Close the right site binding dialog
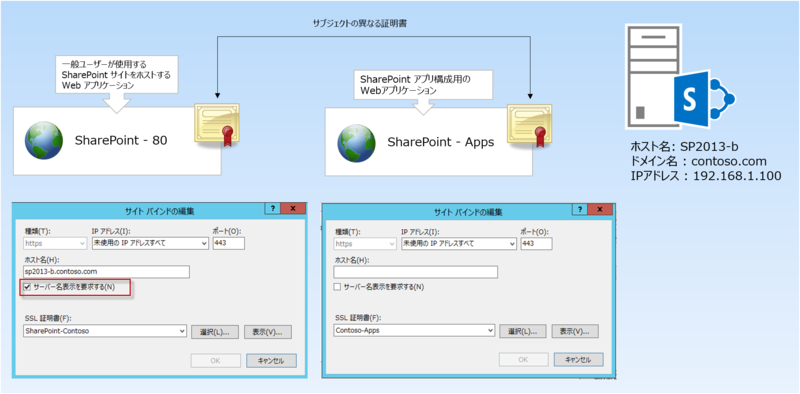Image resolution: width=800 pixels, height=394 pixels. 599,210
